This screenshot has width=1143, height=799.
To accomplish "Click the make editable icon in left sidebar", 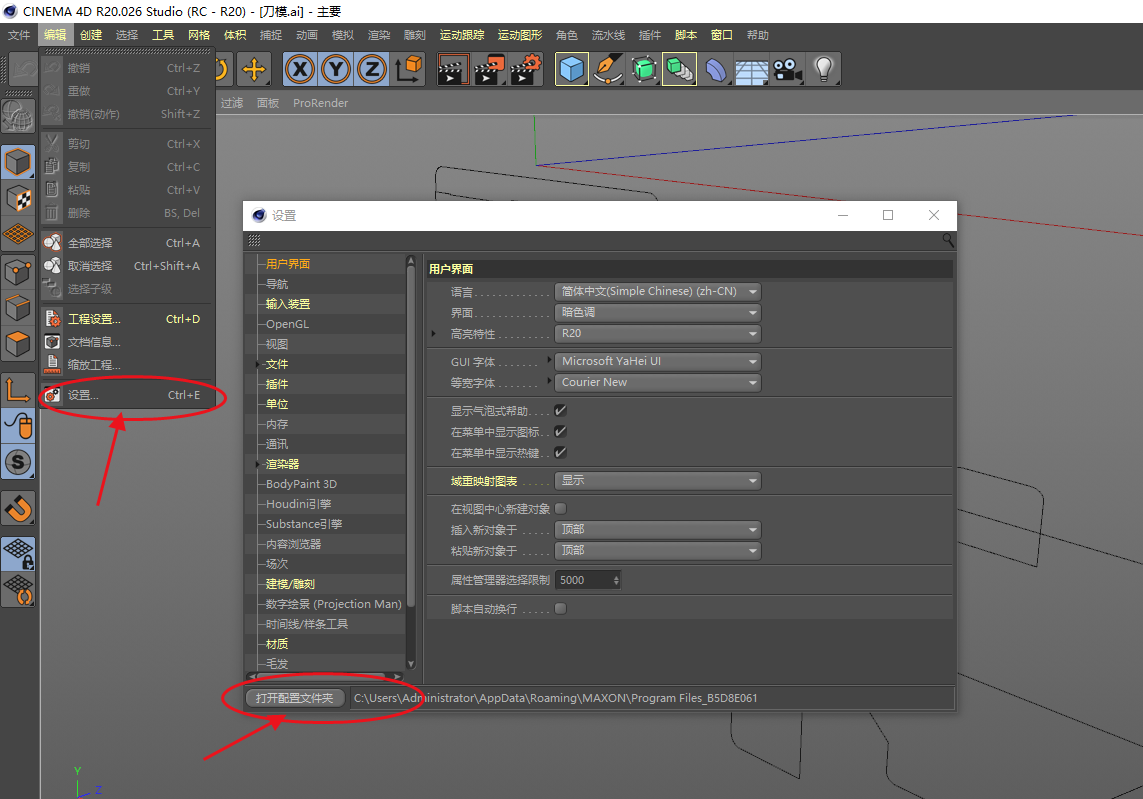I will 18,116.
